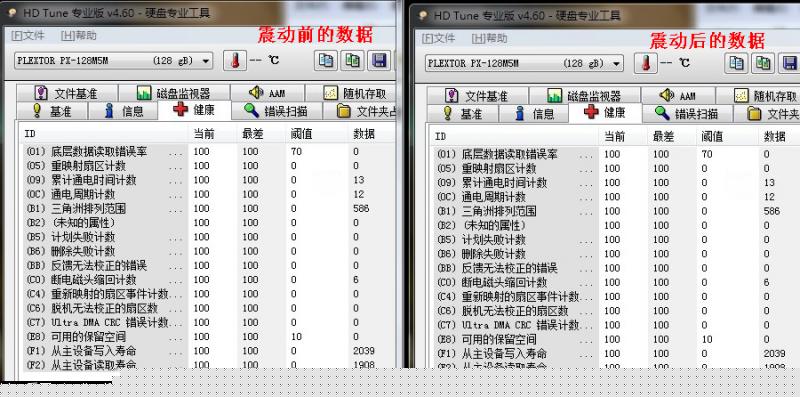The image size is (800, 397).
Task: Open 帮助 menu in left window
Action: click(79, 36)
